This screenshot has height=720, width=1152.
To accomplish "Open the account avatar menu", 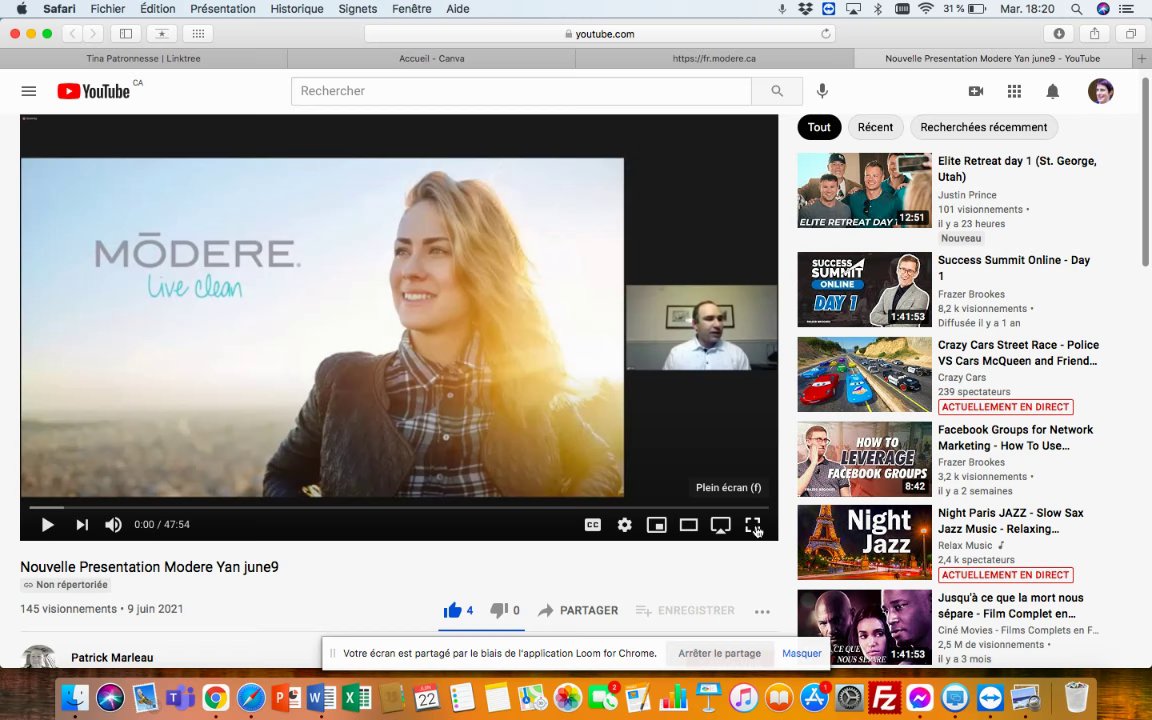I will (x=1100, y=91).
